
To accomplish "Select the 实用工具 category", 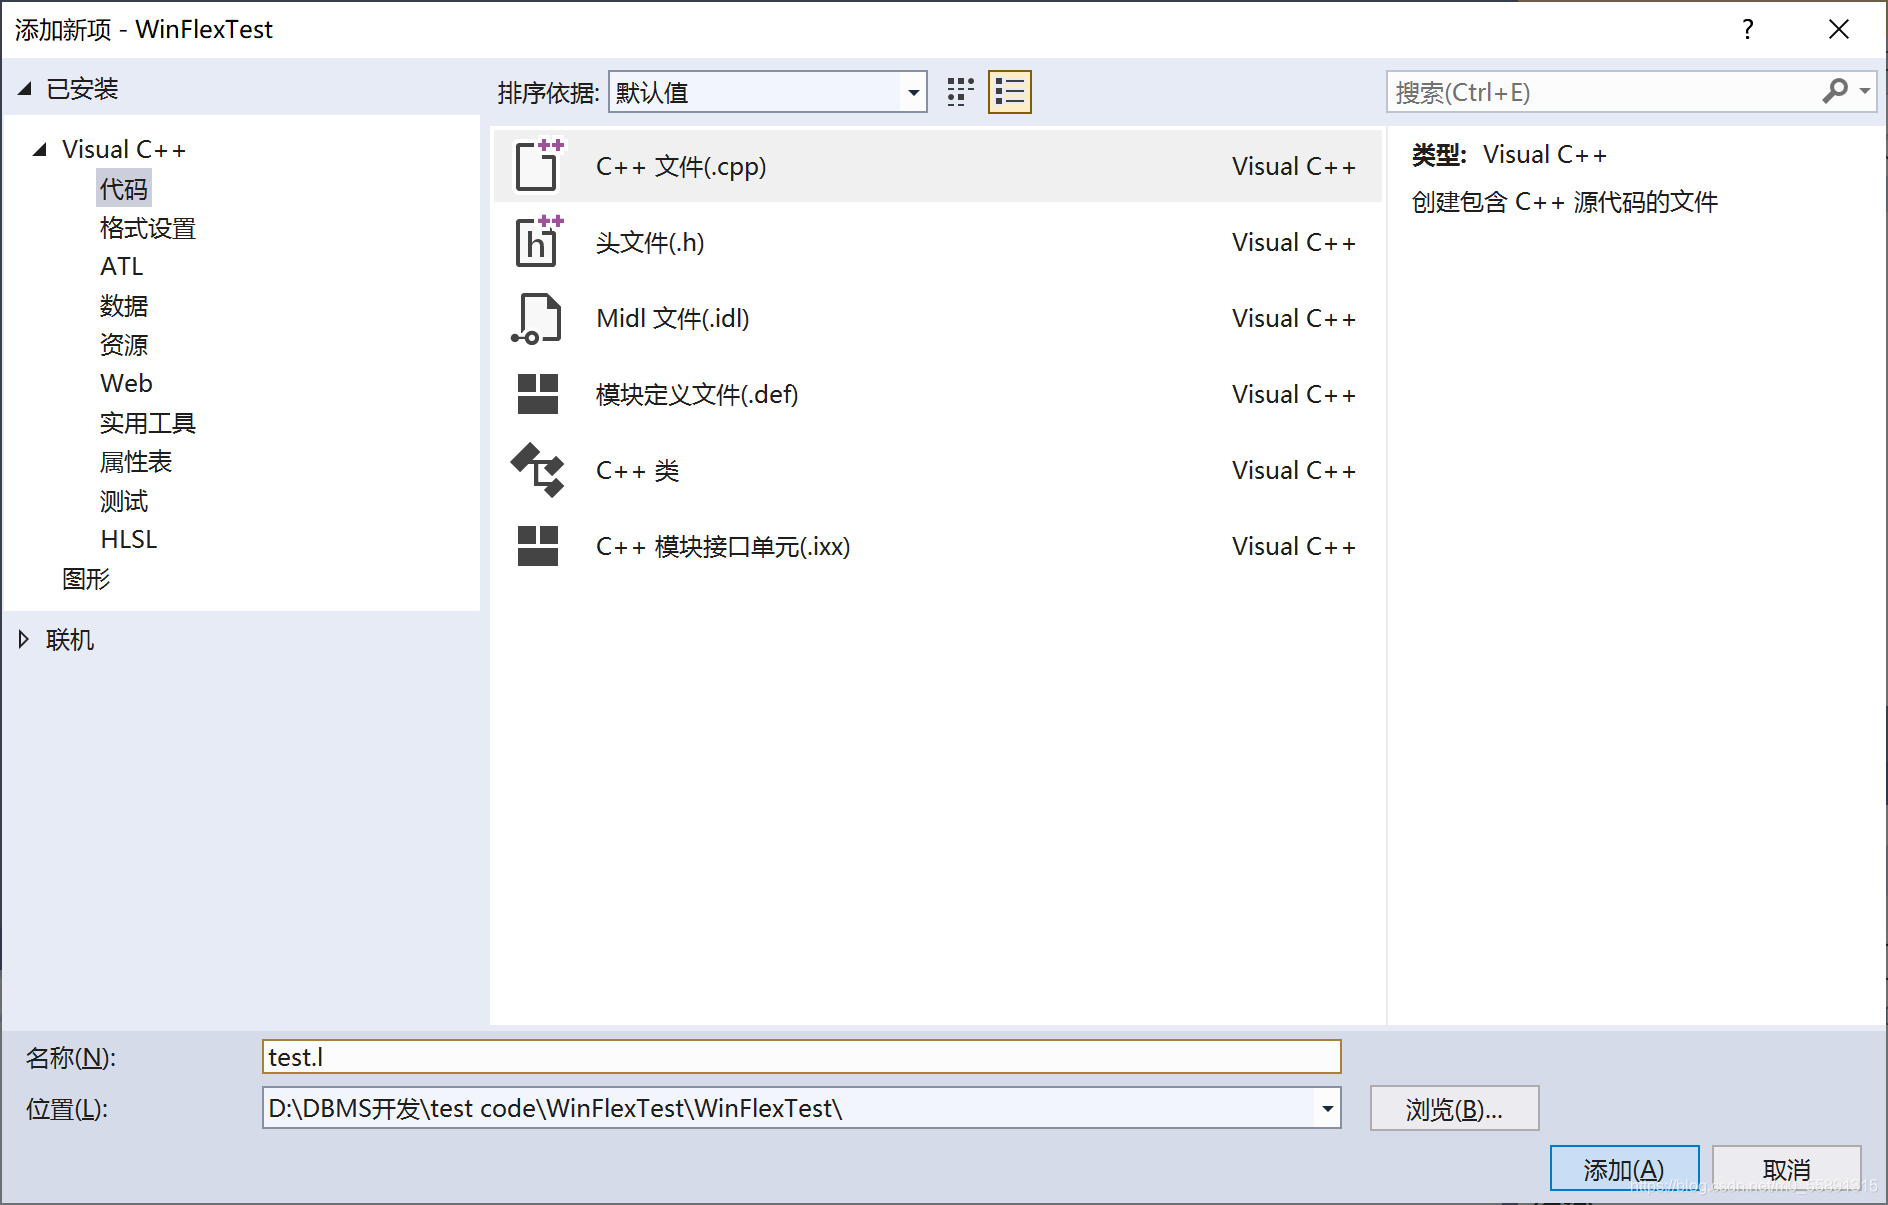I will (148, 423).
